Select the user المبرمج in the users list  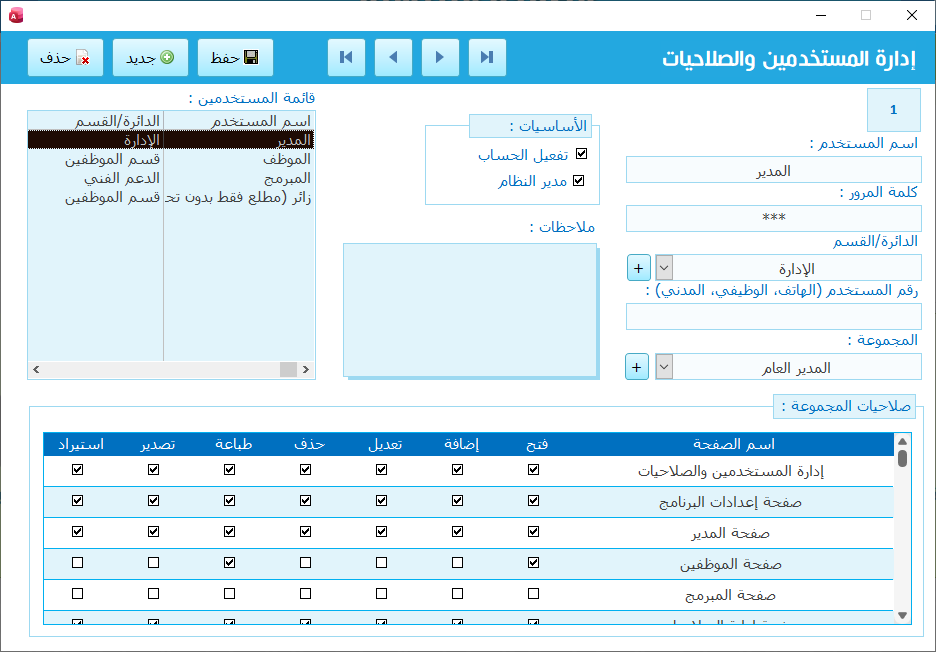(288, 178)
